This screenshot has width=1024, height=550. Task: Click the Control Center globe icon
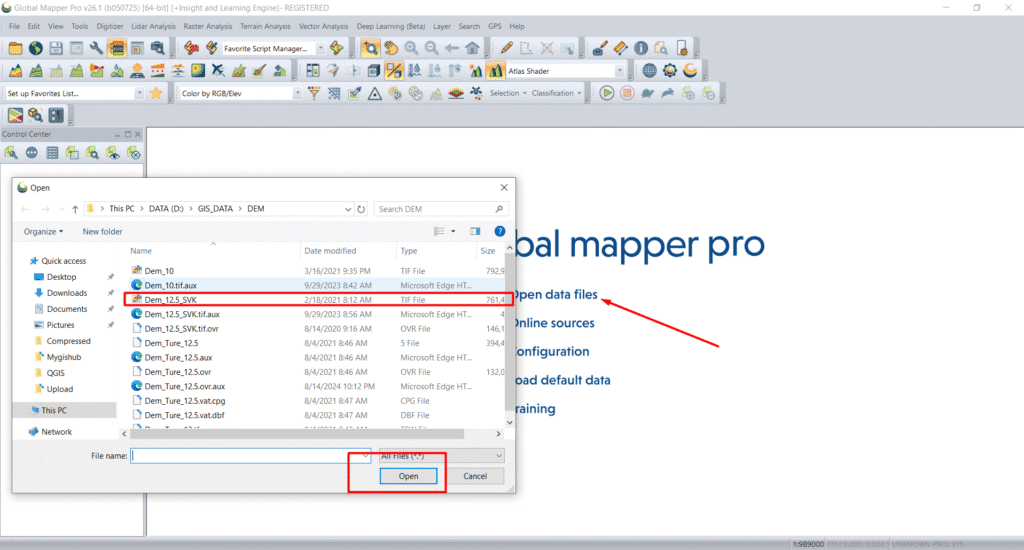[x=31, y=153]
